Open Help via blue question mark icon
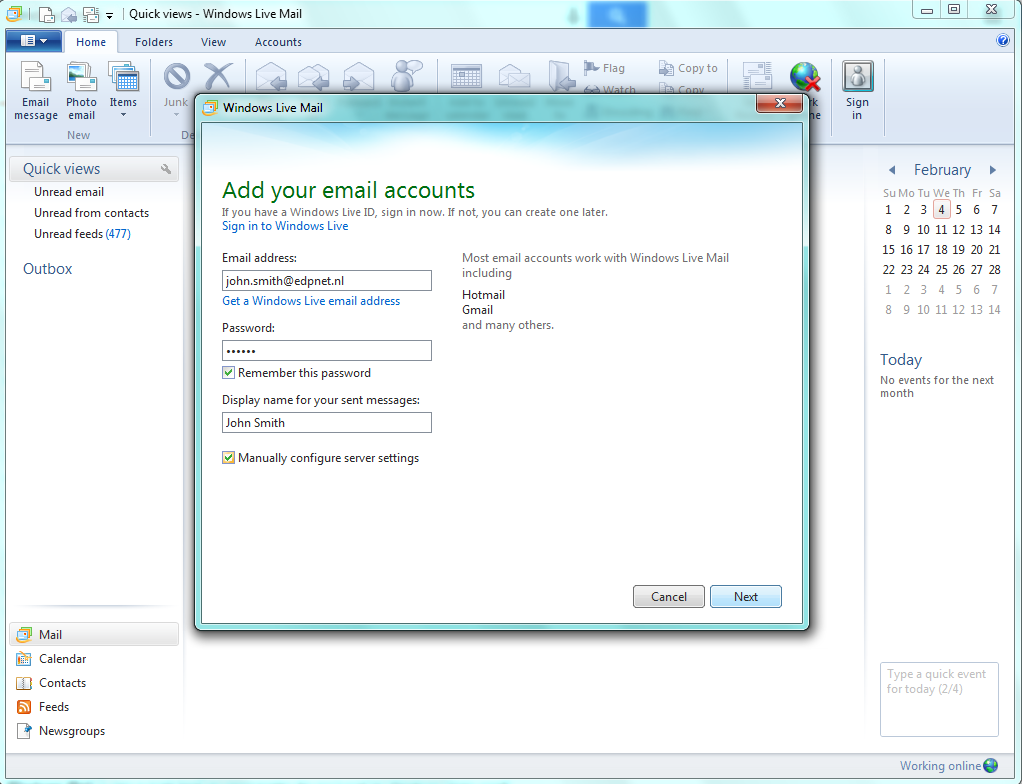1022x784 pixels. click(1003, 40)
